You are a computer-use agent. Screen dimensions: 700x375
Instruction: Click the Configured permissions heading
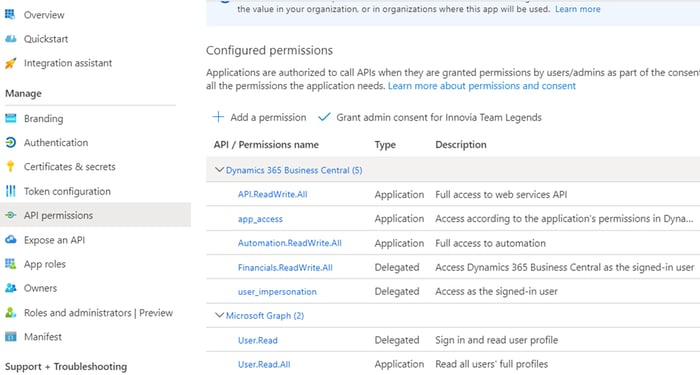(x=269, y=50)
